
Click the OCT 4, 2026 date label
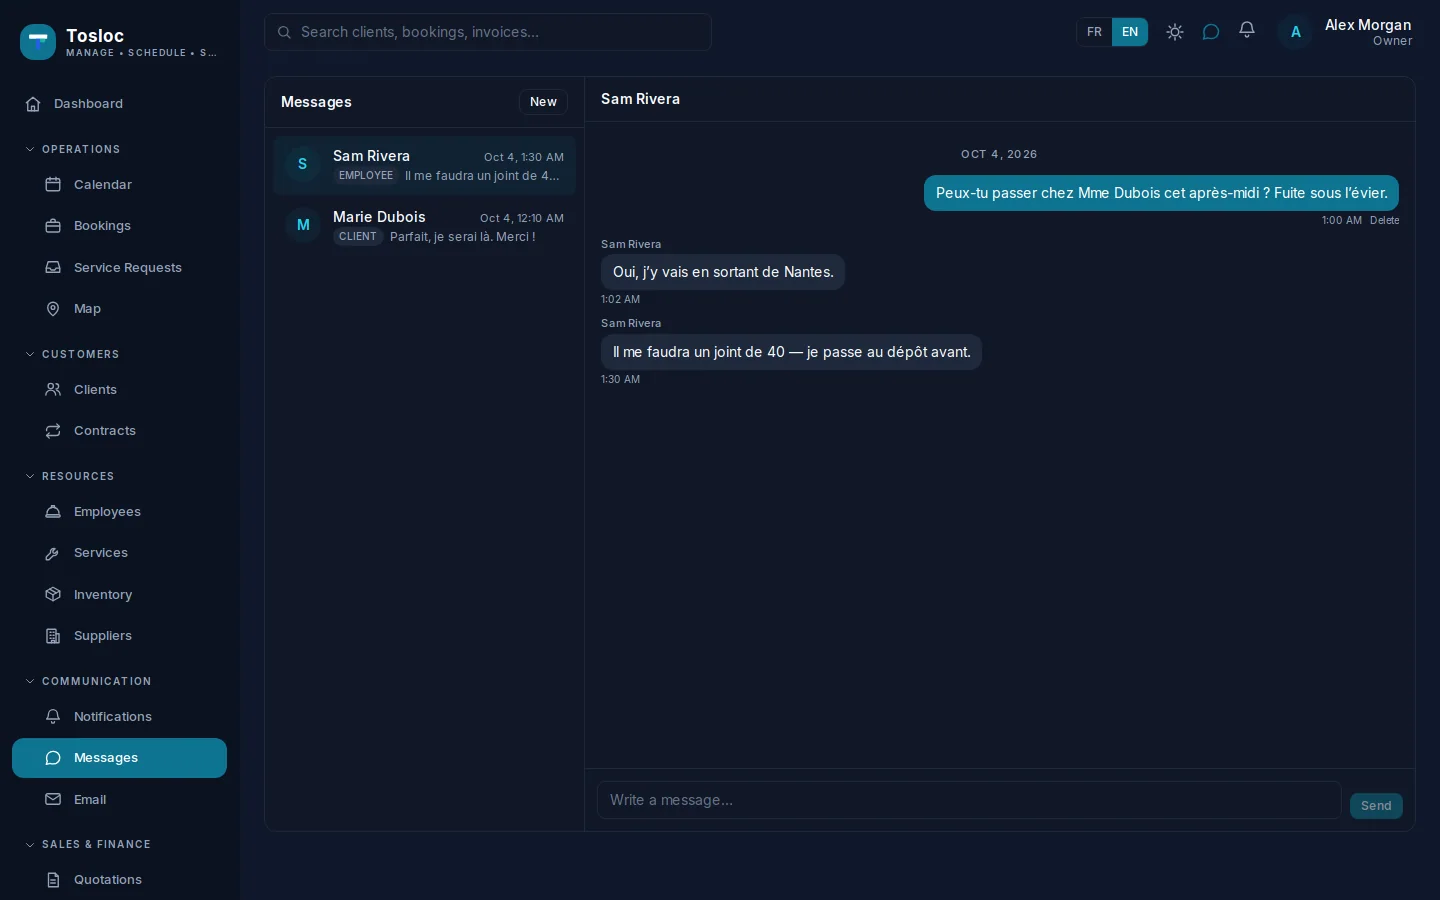pyautogui.click(x=999, y=154)
